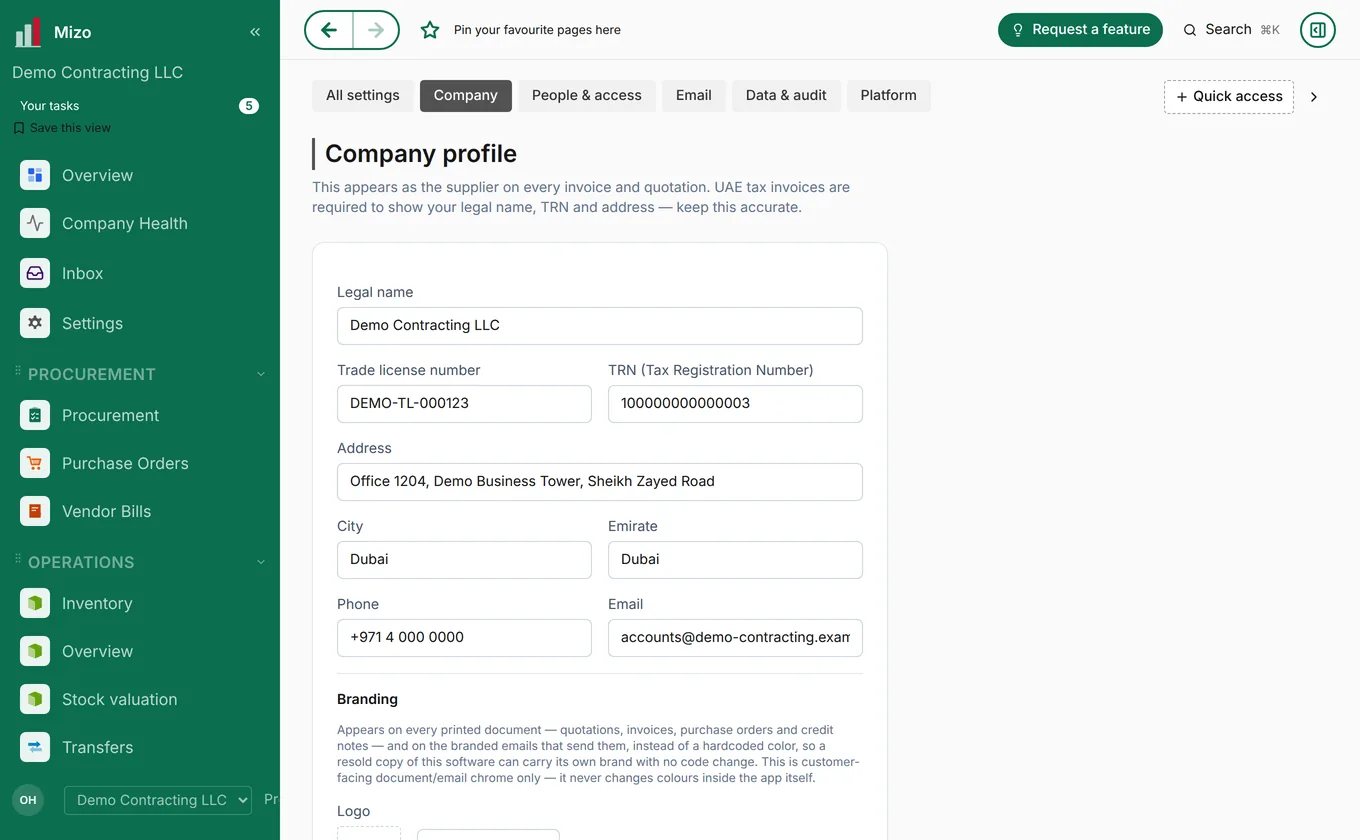The width and height of the screenshot is (1360, 840).
Task: Open the Inventory cube icon
Action: (35, 603)
